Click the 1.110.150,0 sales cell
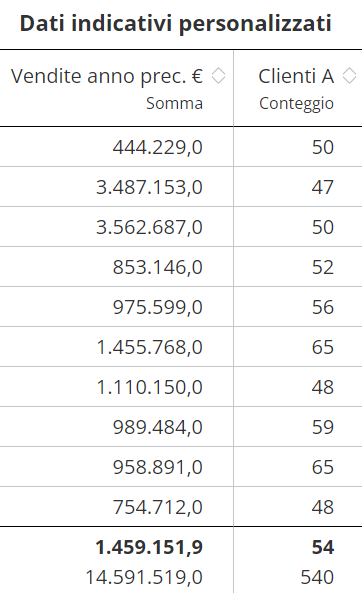Viewport: 362px width, 600px height. (x=149, y=387)
